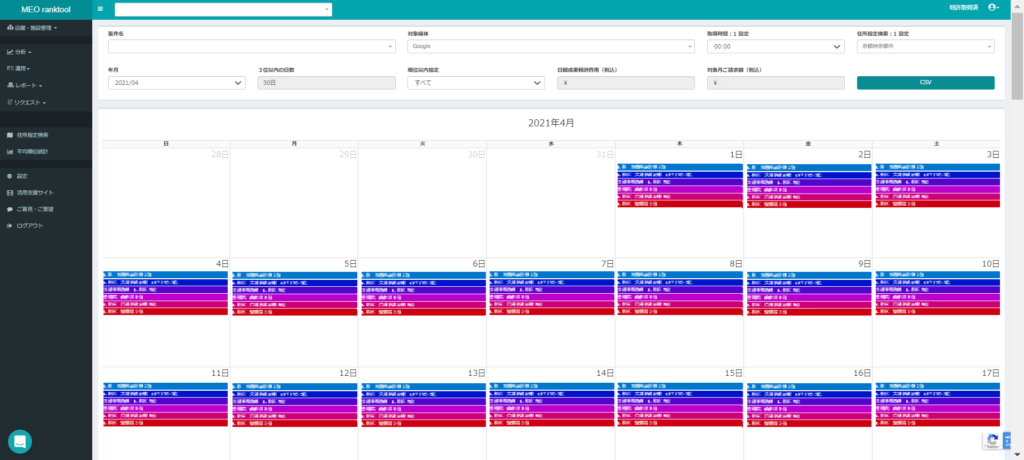The width and height of the screenshot is (1024, 460).
Task: Open the 順位以内指定 dropdown showing すべて
Action: 476,83
